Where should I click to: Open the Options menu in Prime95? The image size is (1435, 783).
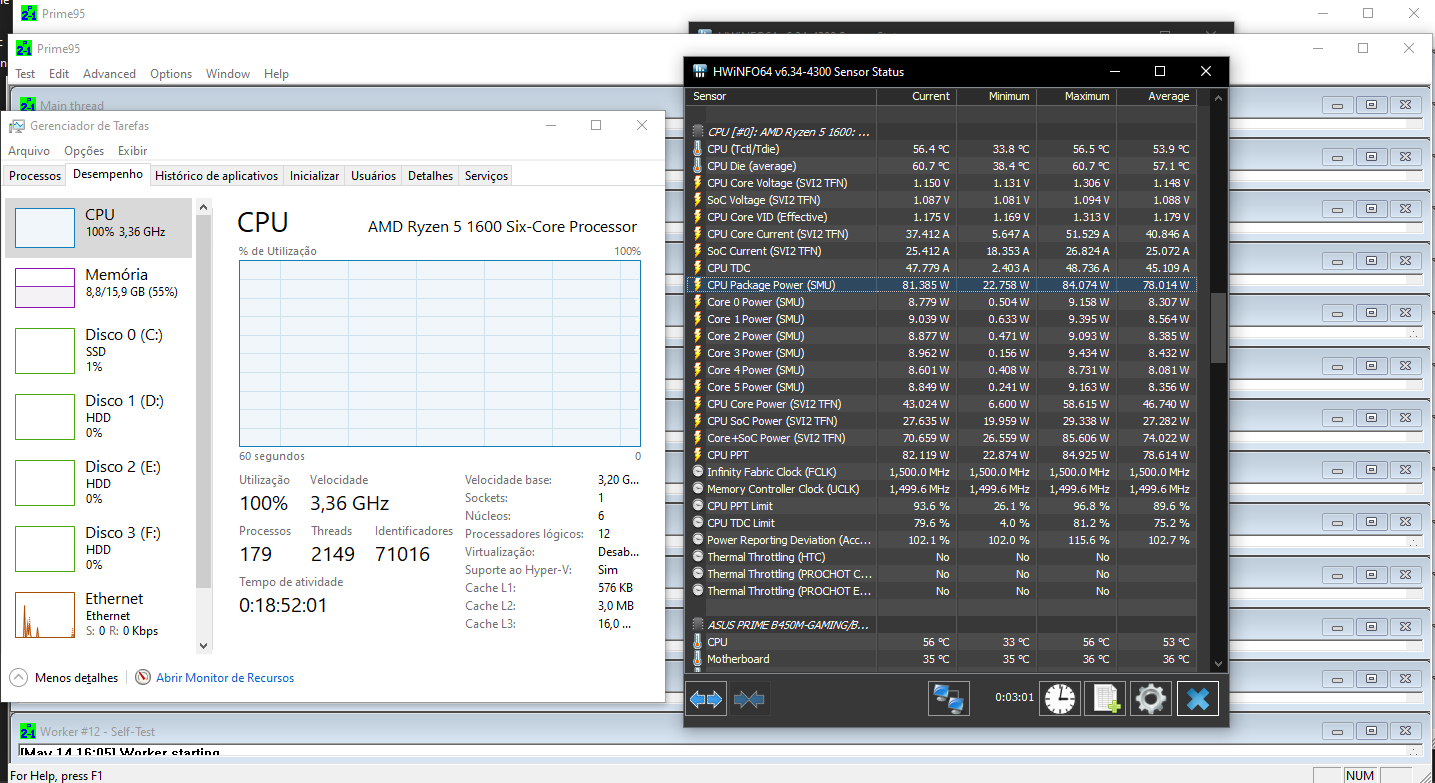[171, 74]
